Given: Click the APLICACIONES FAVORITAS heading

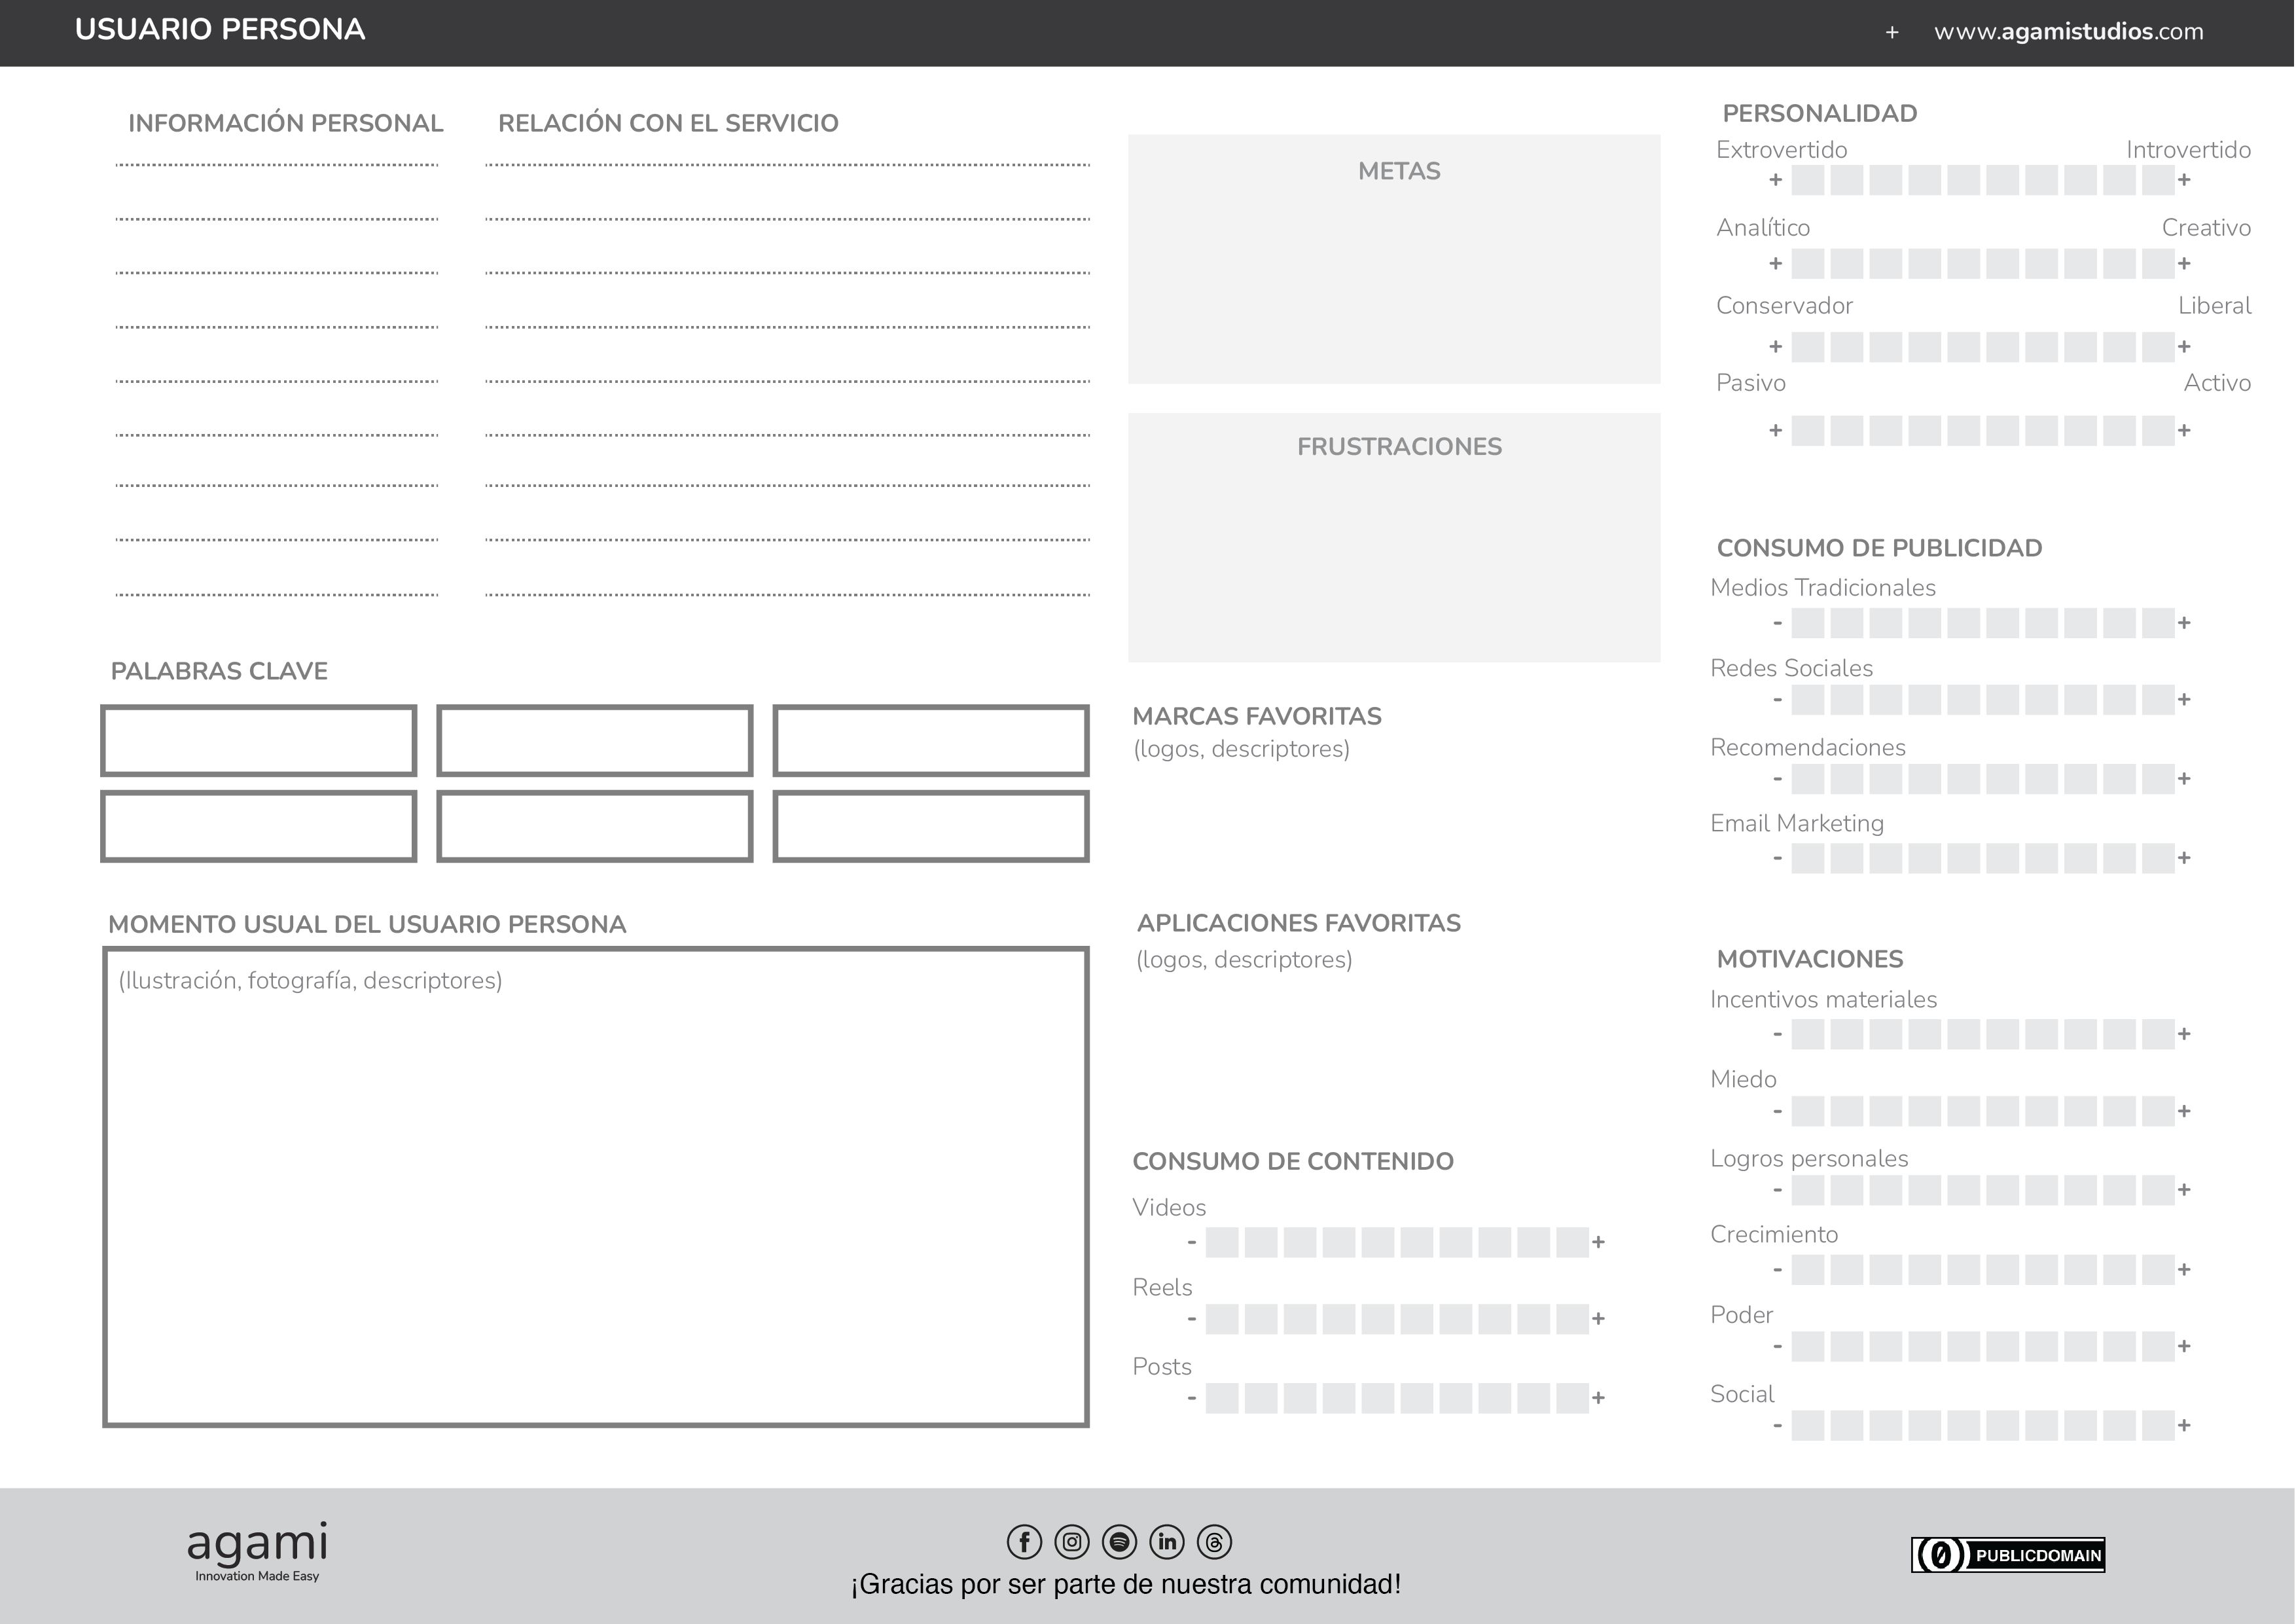Looking at the screenshot, I should 1299,923.
